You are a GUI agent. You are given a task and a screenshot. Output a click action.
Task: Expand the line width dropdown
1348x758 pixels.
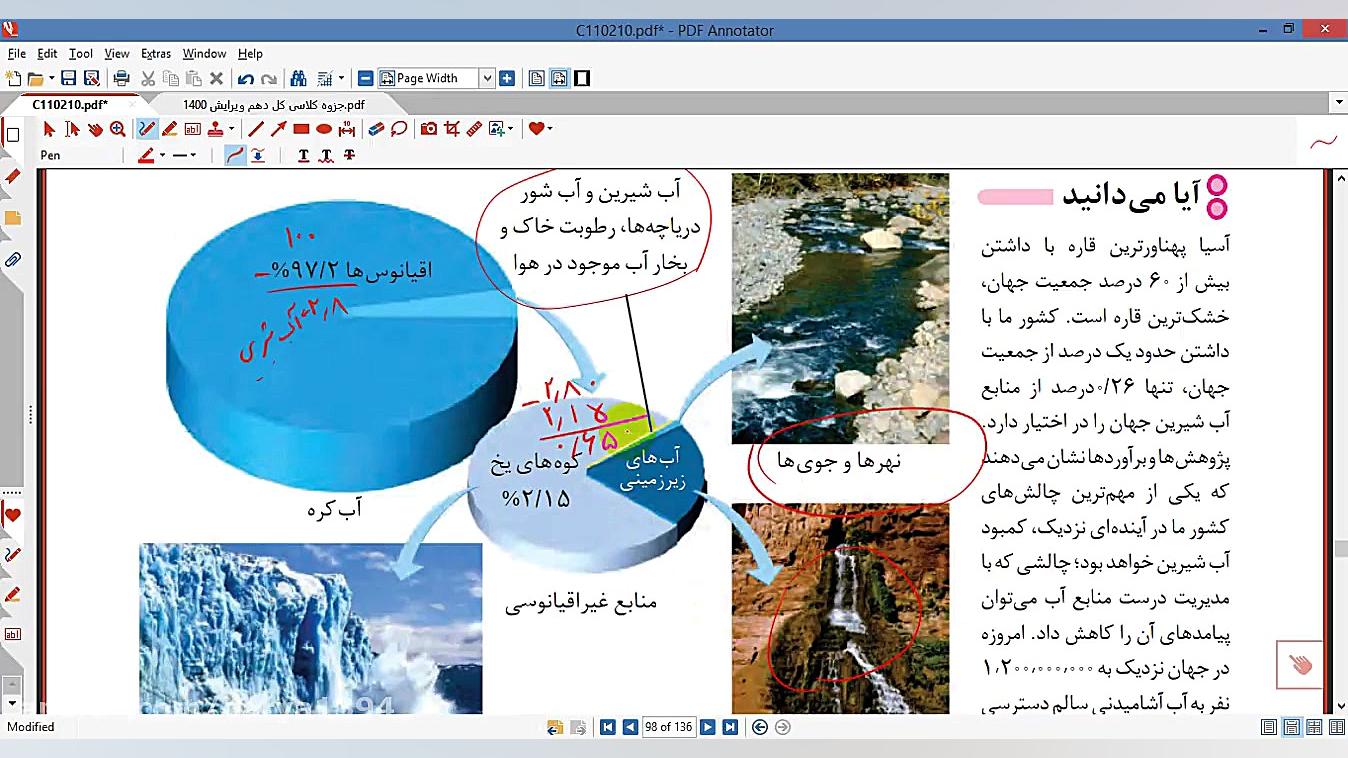click(192, 155)
